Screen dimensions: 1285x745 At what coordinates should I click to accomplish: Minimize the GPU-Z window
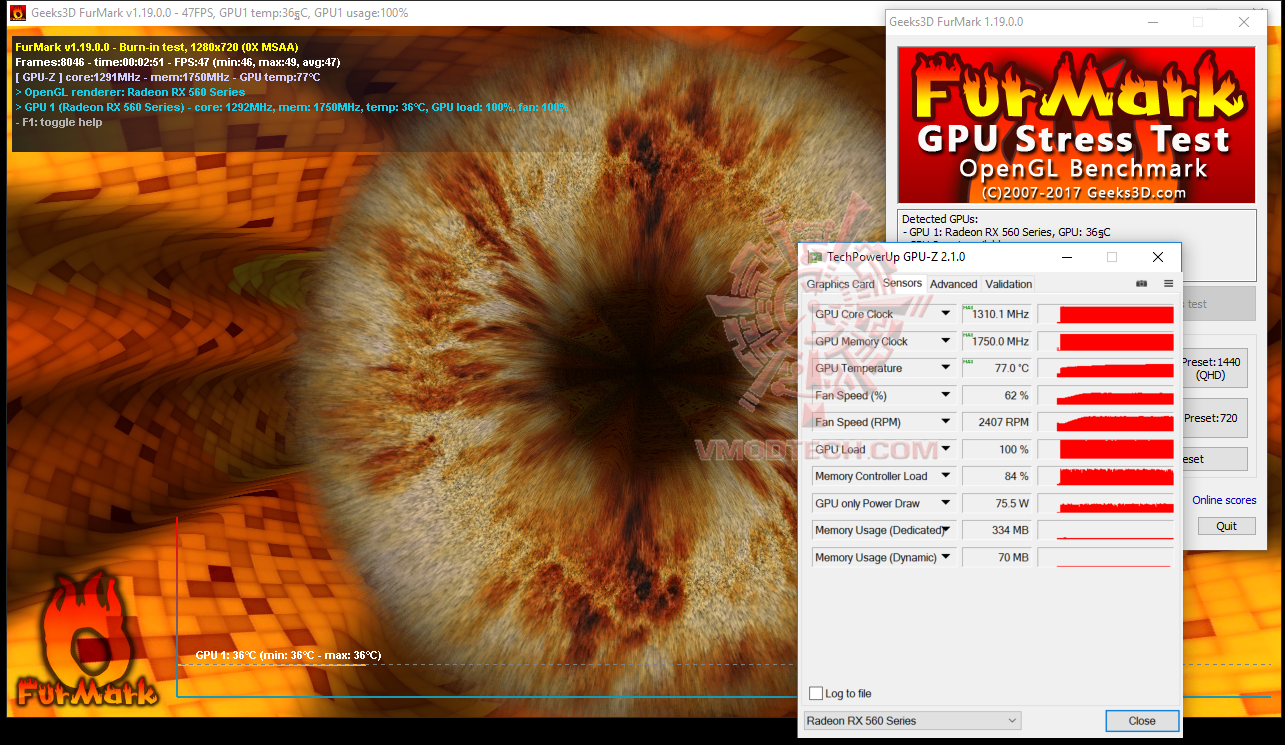(1066, 257)
